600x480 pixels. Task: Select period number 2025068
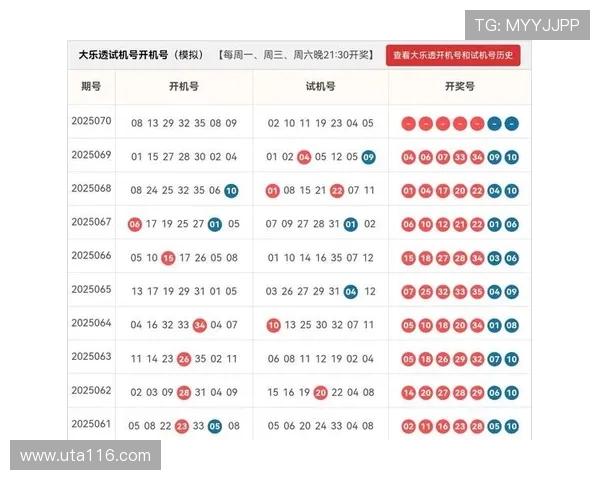coord(91,188)
